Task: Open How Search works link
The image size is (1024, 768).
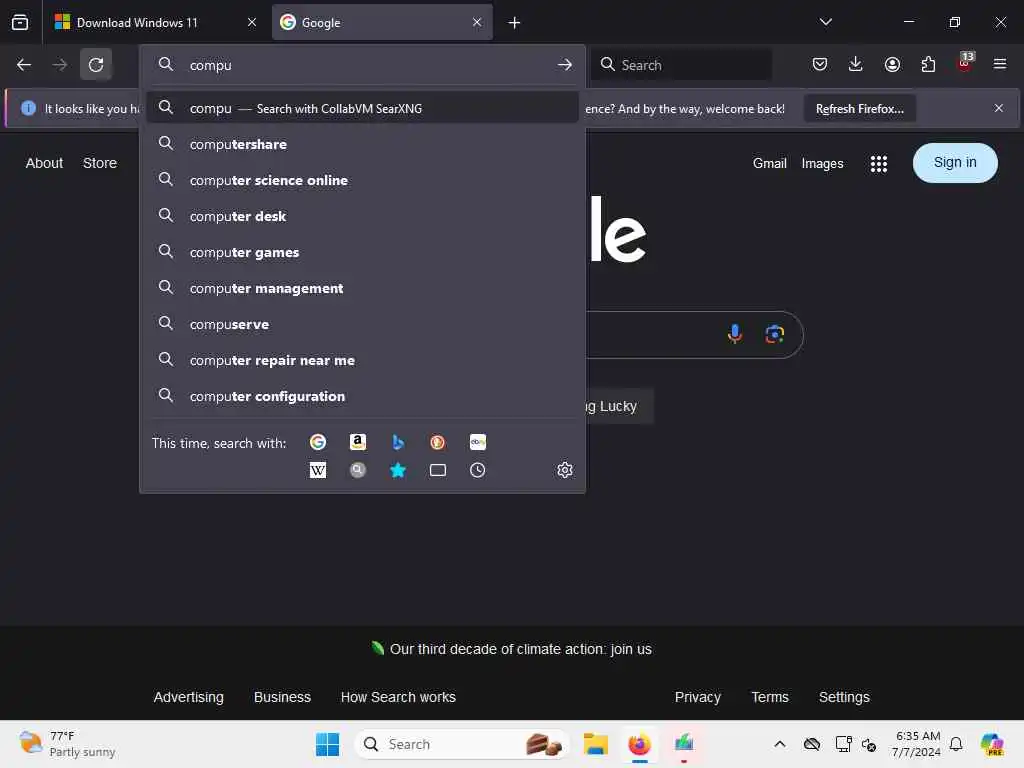Action: (x=398, y=697)
